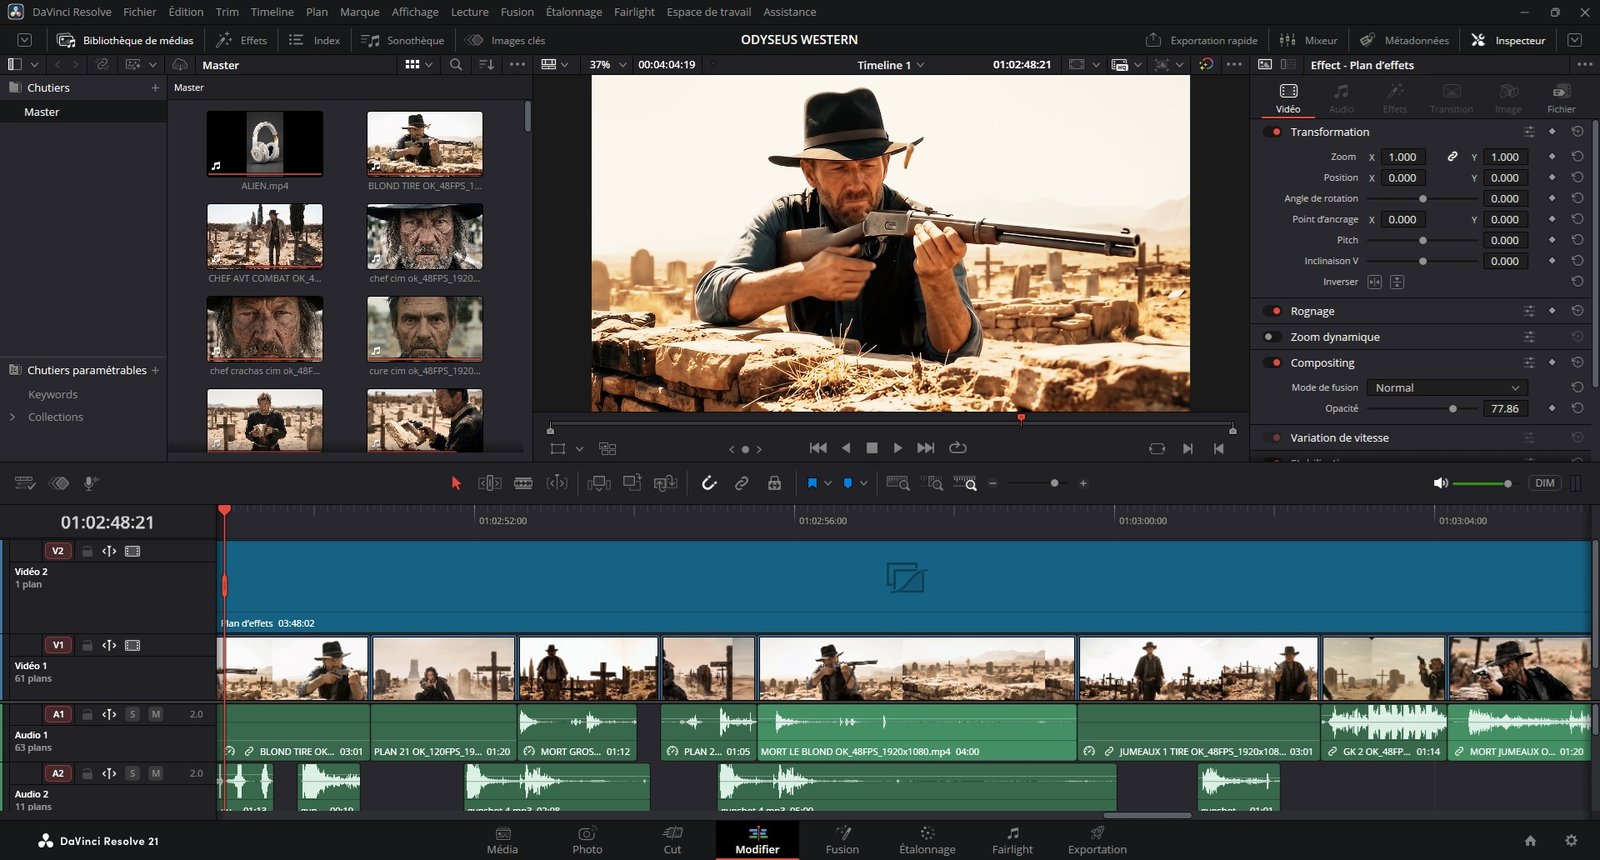Open media pool thumbnail view dropdown
Screen dimensions: 1600x860
419,64
